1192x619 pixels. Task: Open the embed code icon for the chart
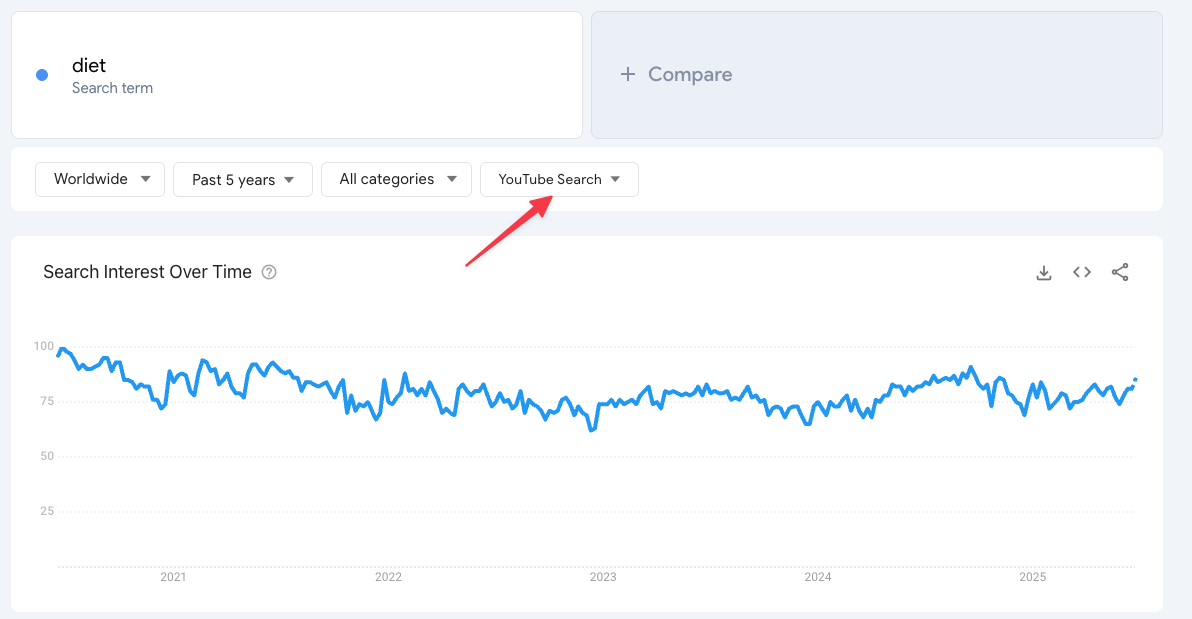point(1081,271)
